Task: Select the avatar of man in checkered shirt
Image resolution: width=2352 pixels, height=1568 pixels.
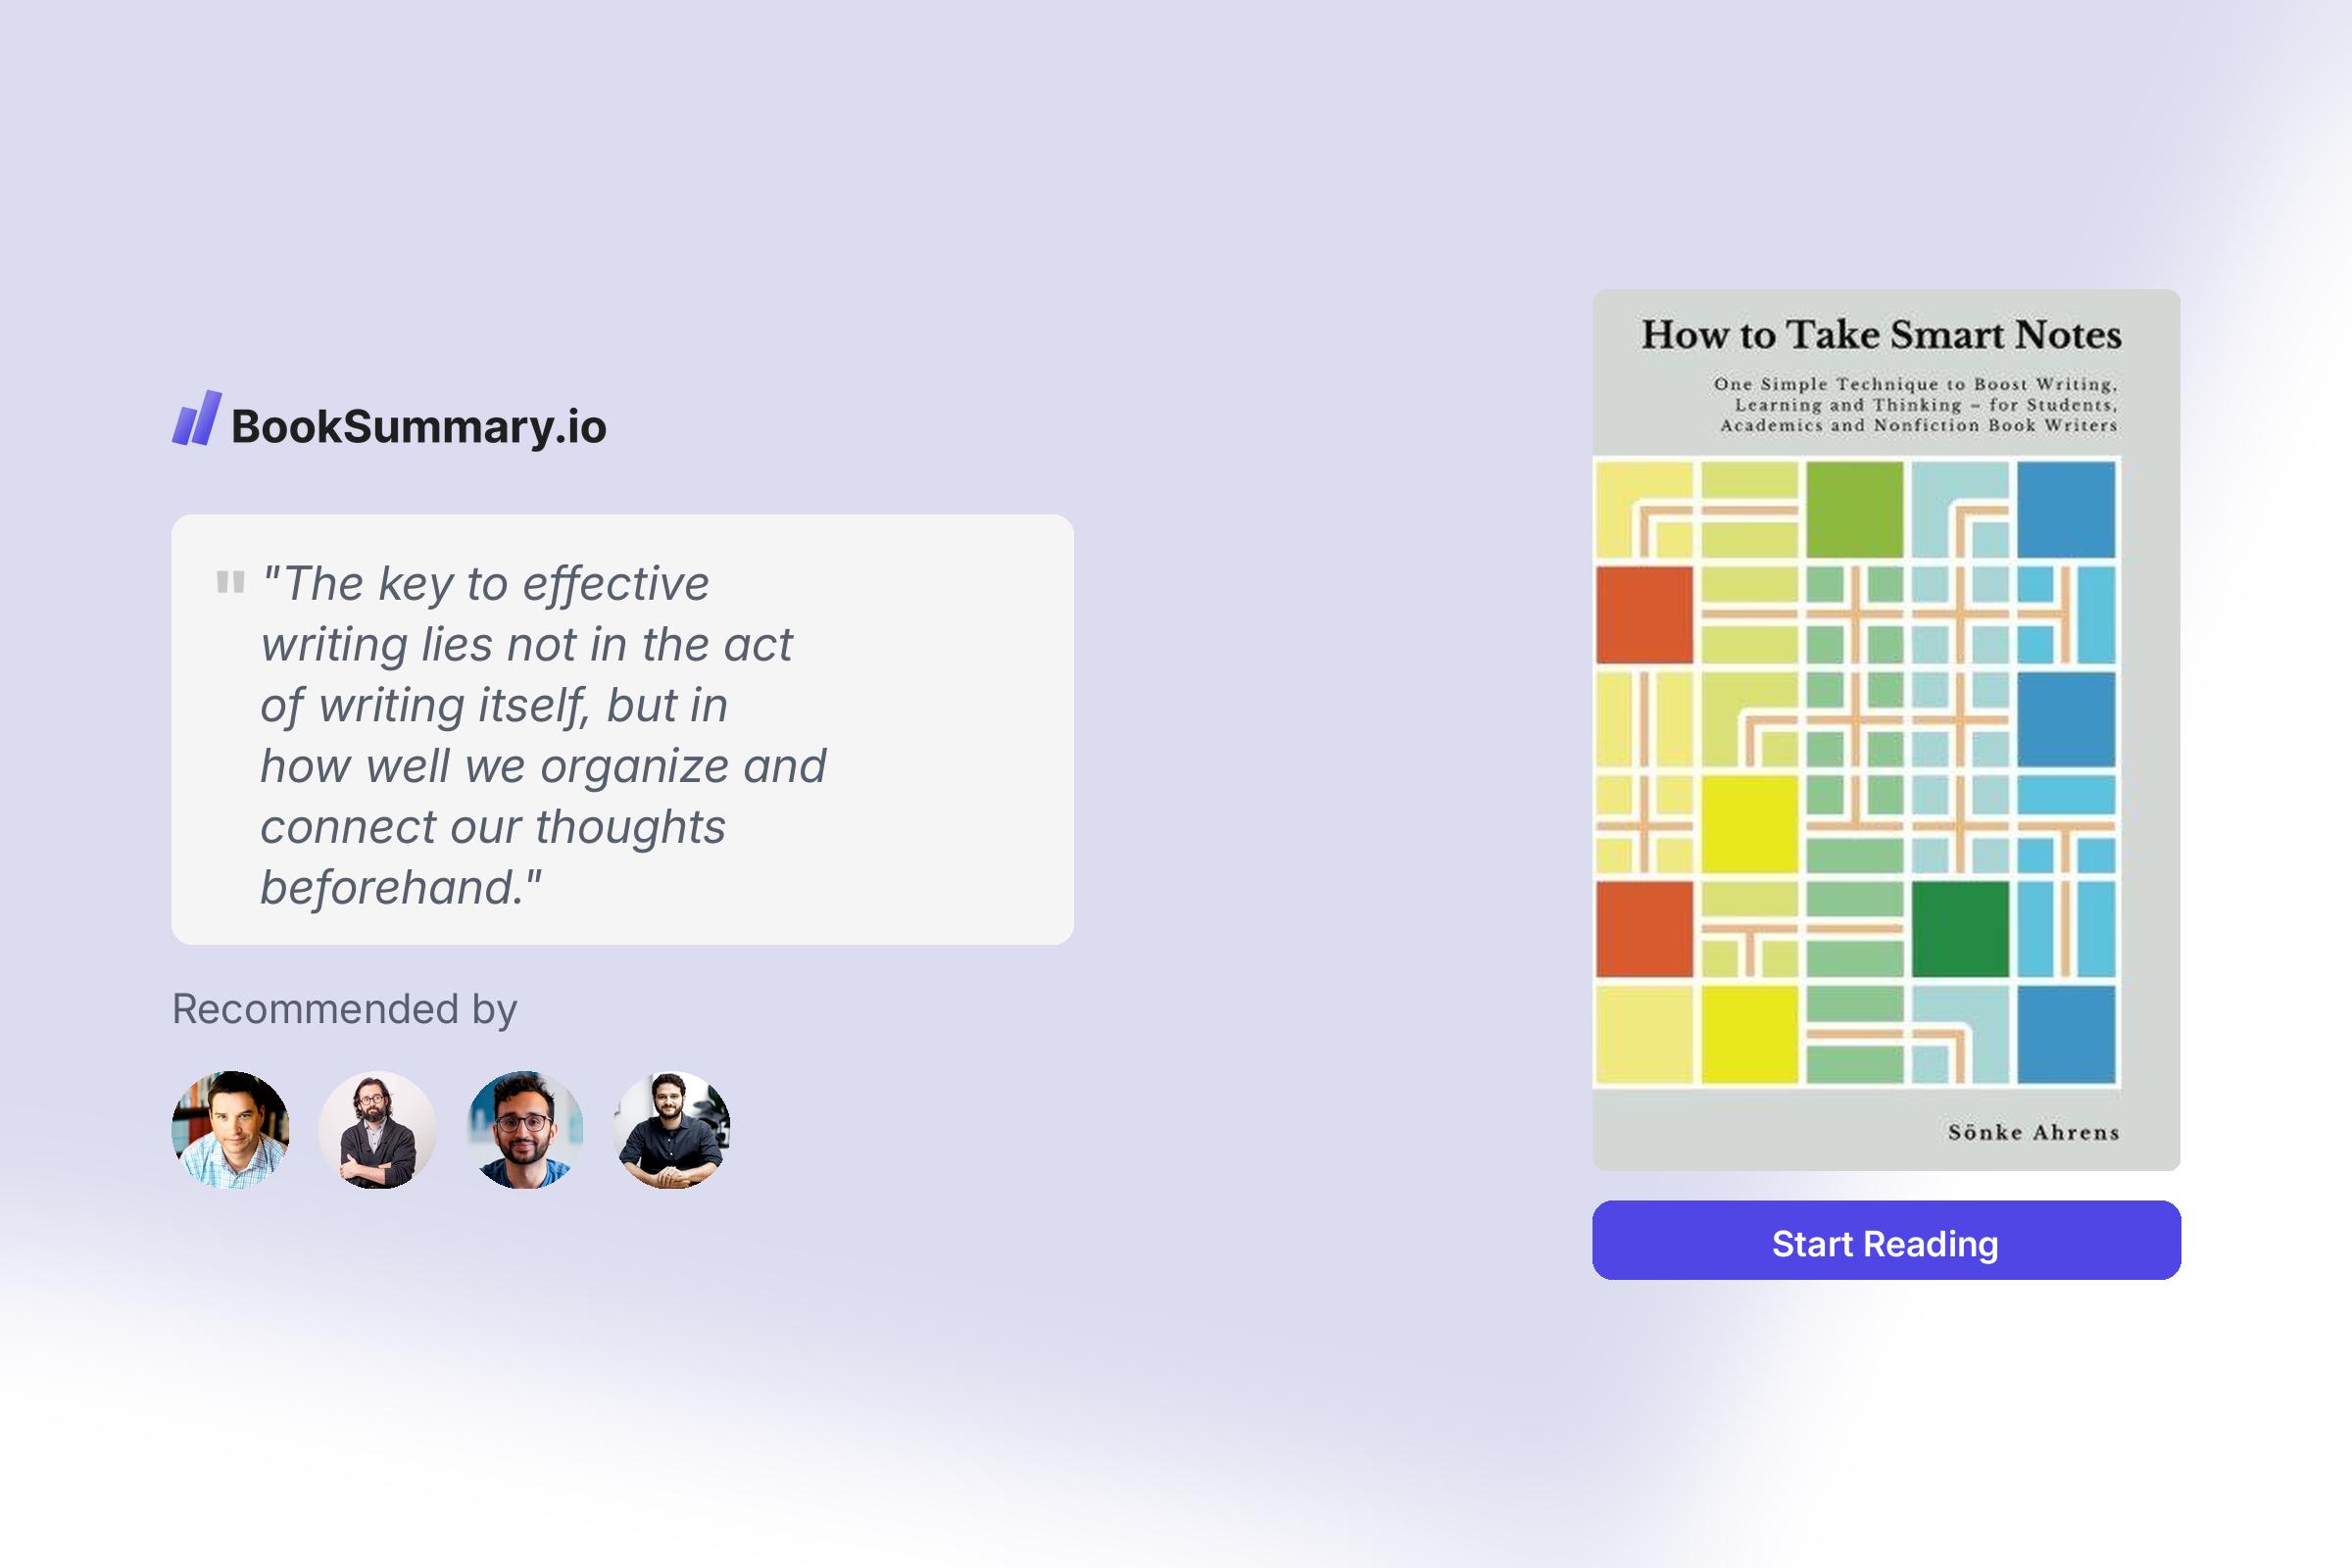Action: [231, 1130]
